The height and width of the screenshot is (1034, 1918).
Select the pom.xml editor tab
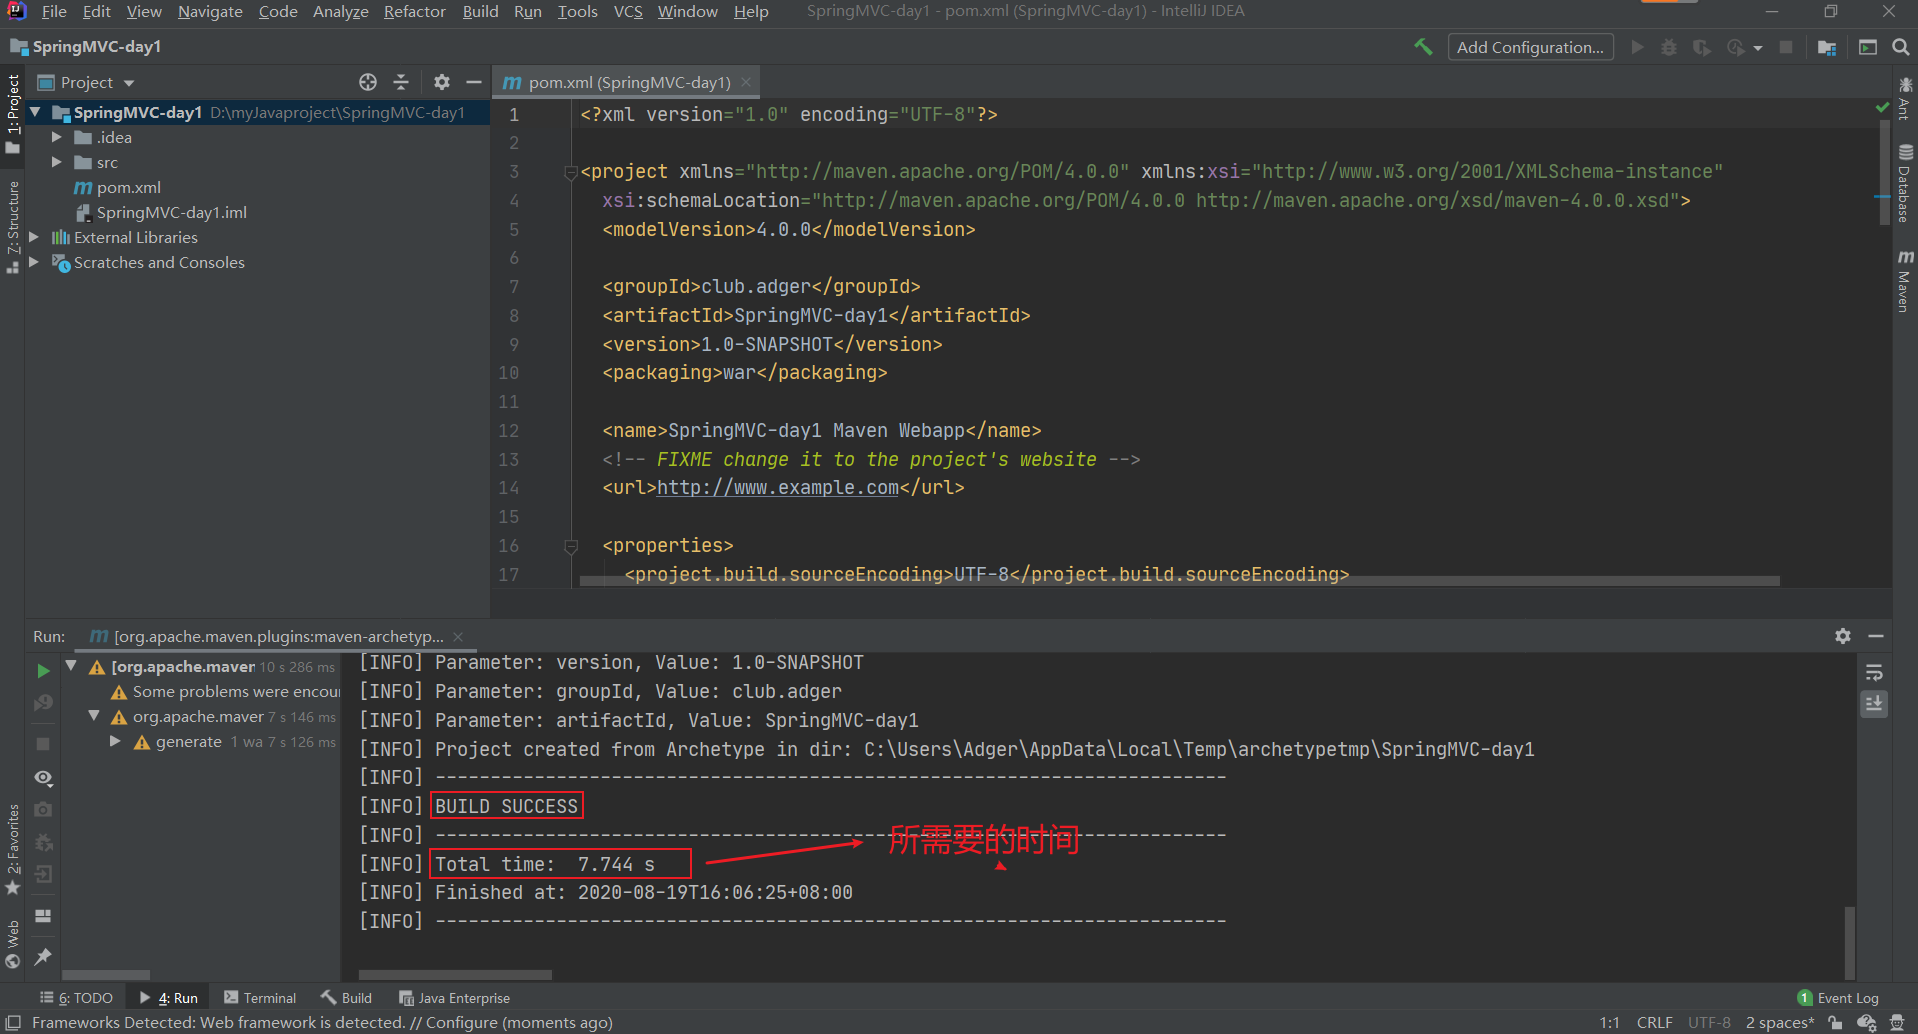pyautogui.click(x=627, y=82)
